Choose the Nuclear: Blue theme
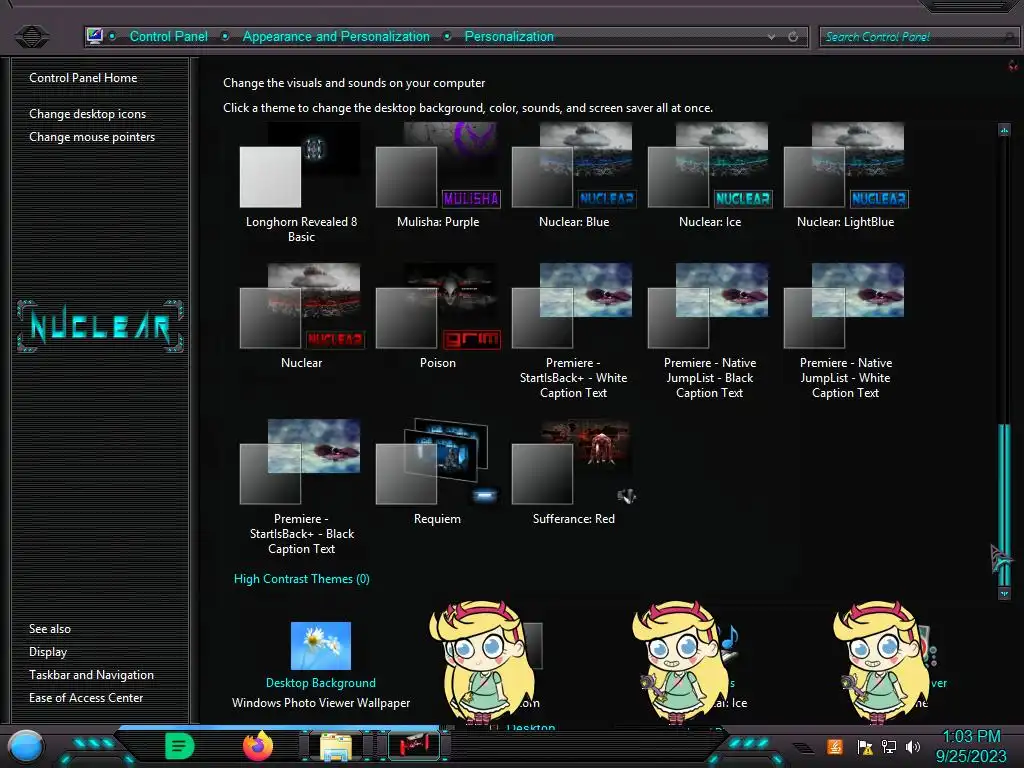Viewport: 1024px width, 768px height. pyautogui.click(x=573, y=176)
